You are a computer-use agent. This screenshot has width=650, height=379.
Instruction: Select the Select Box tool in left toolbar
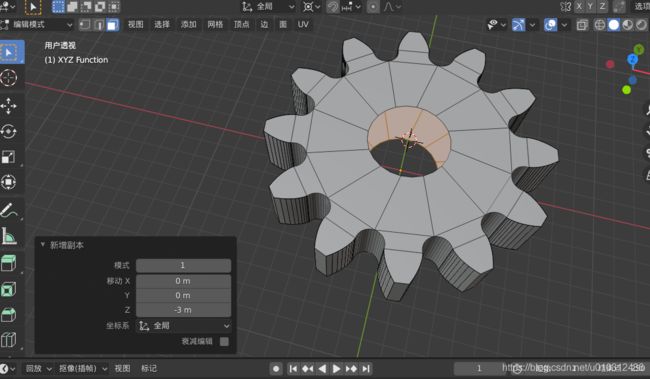9,52
